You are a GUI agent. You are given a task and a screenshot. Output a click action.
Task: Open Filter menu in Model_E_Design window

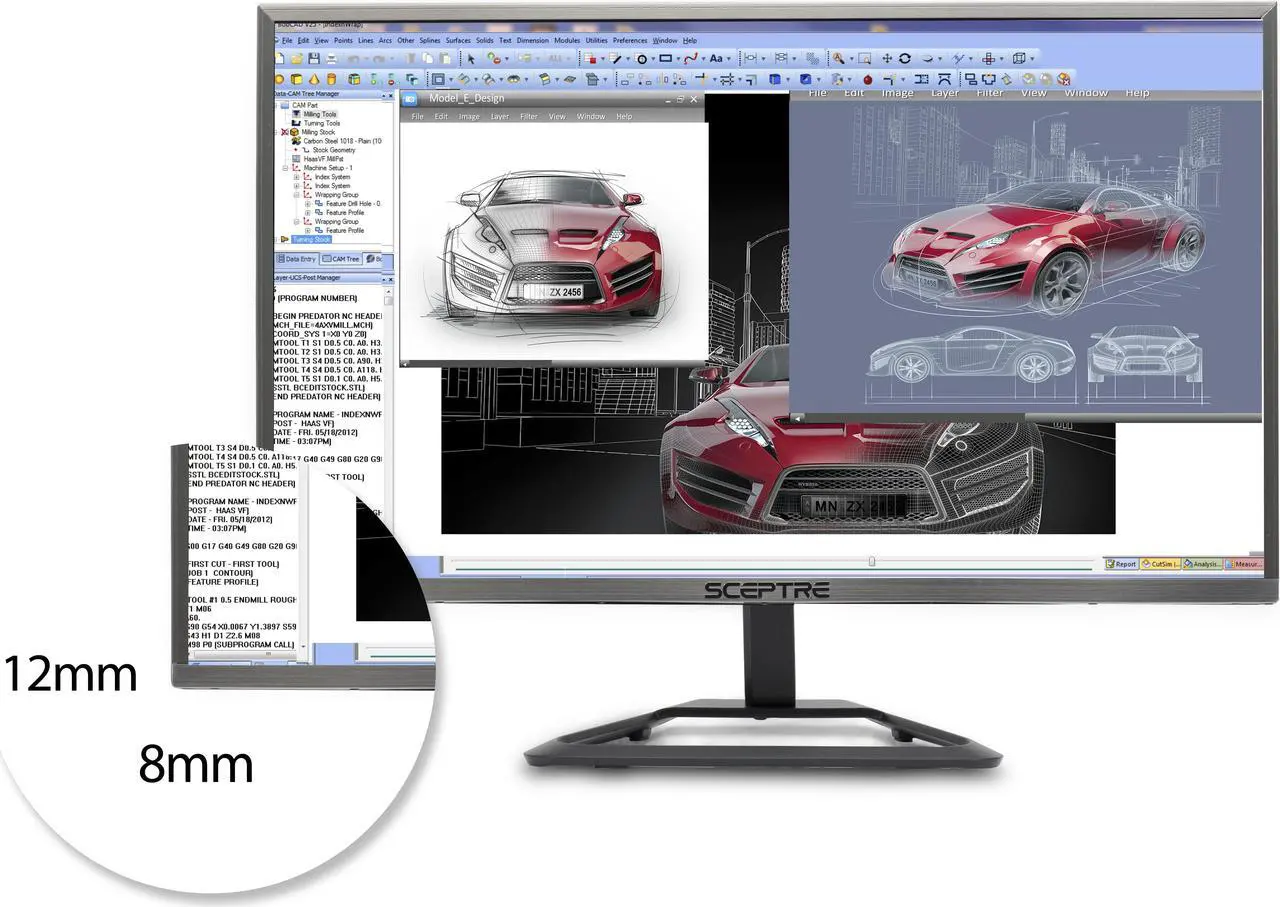(x=529, y=116)
